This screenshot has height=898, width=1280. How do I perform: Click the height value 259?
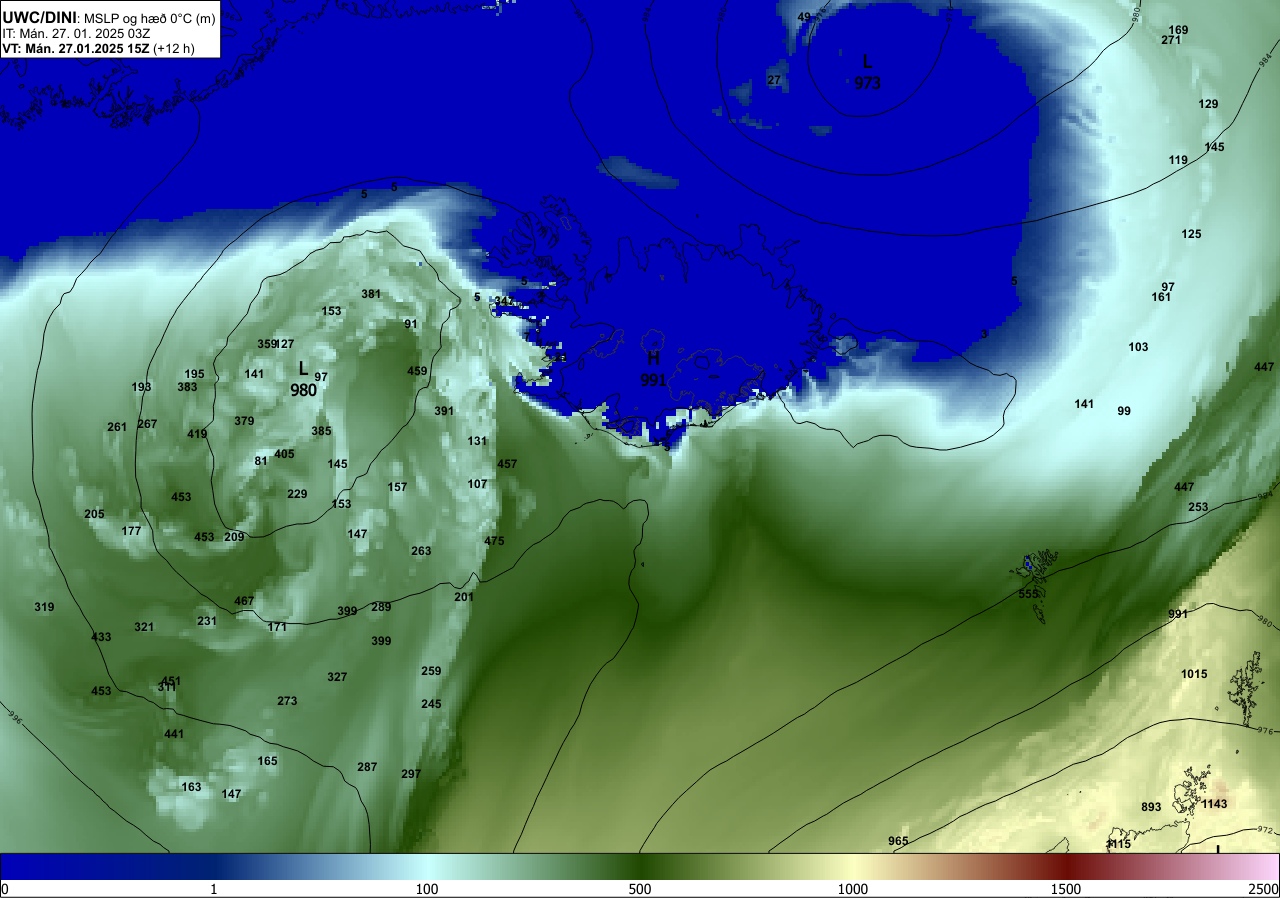point(431,671)
